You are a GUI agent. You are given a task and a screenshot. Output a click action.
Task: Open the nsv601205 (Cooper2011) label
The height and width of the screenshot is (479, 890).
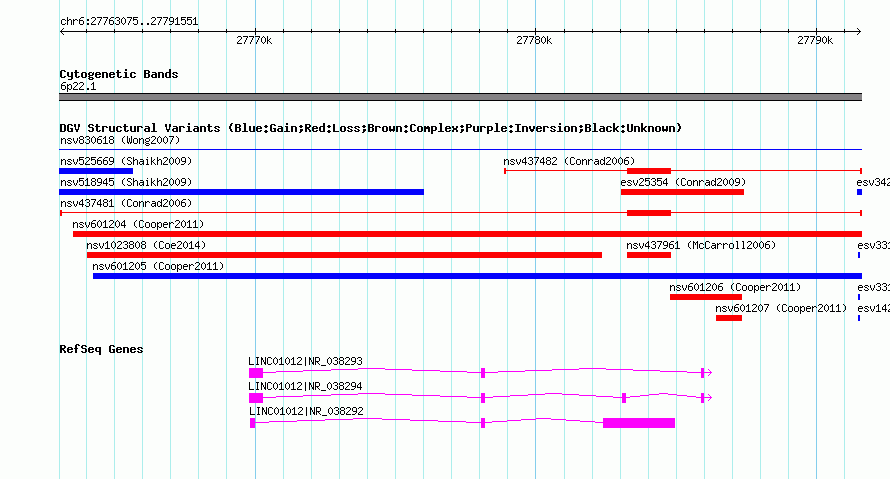[158, 266]
